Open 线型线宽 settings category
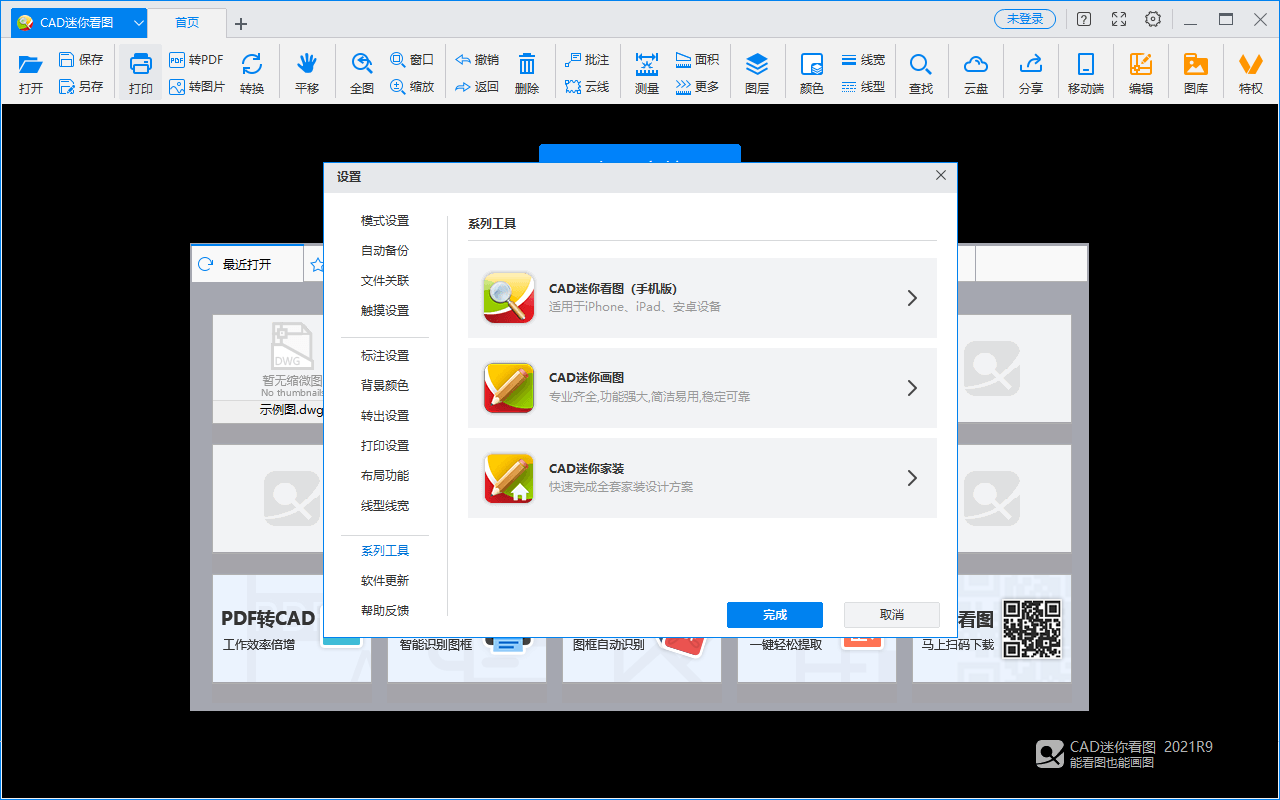This screenshot has width=1280, height=800. tap(385, 506)
